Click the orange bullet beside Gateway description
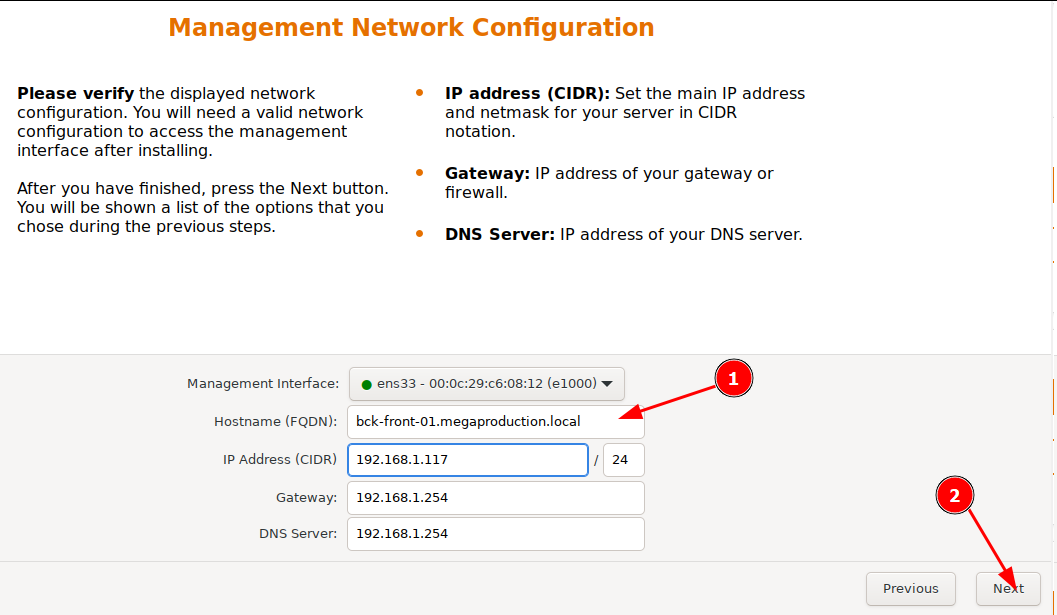 (419, 174)
